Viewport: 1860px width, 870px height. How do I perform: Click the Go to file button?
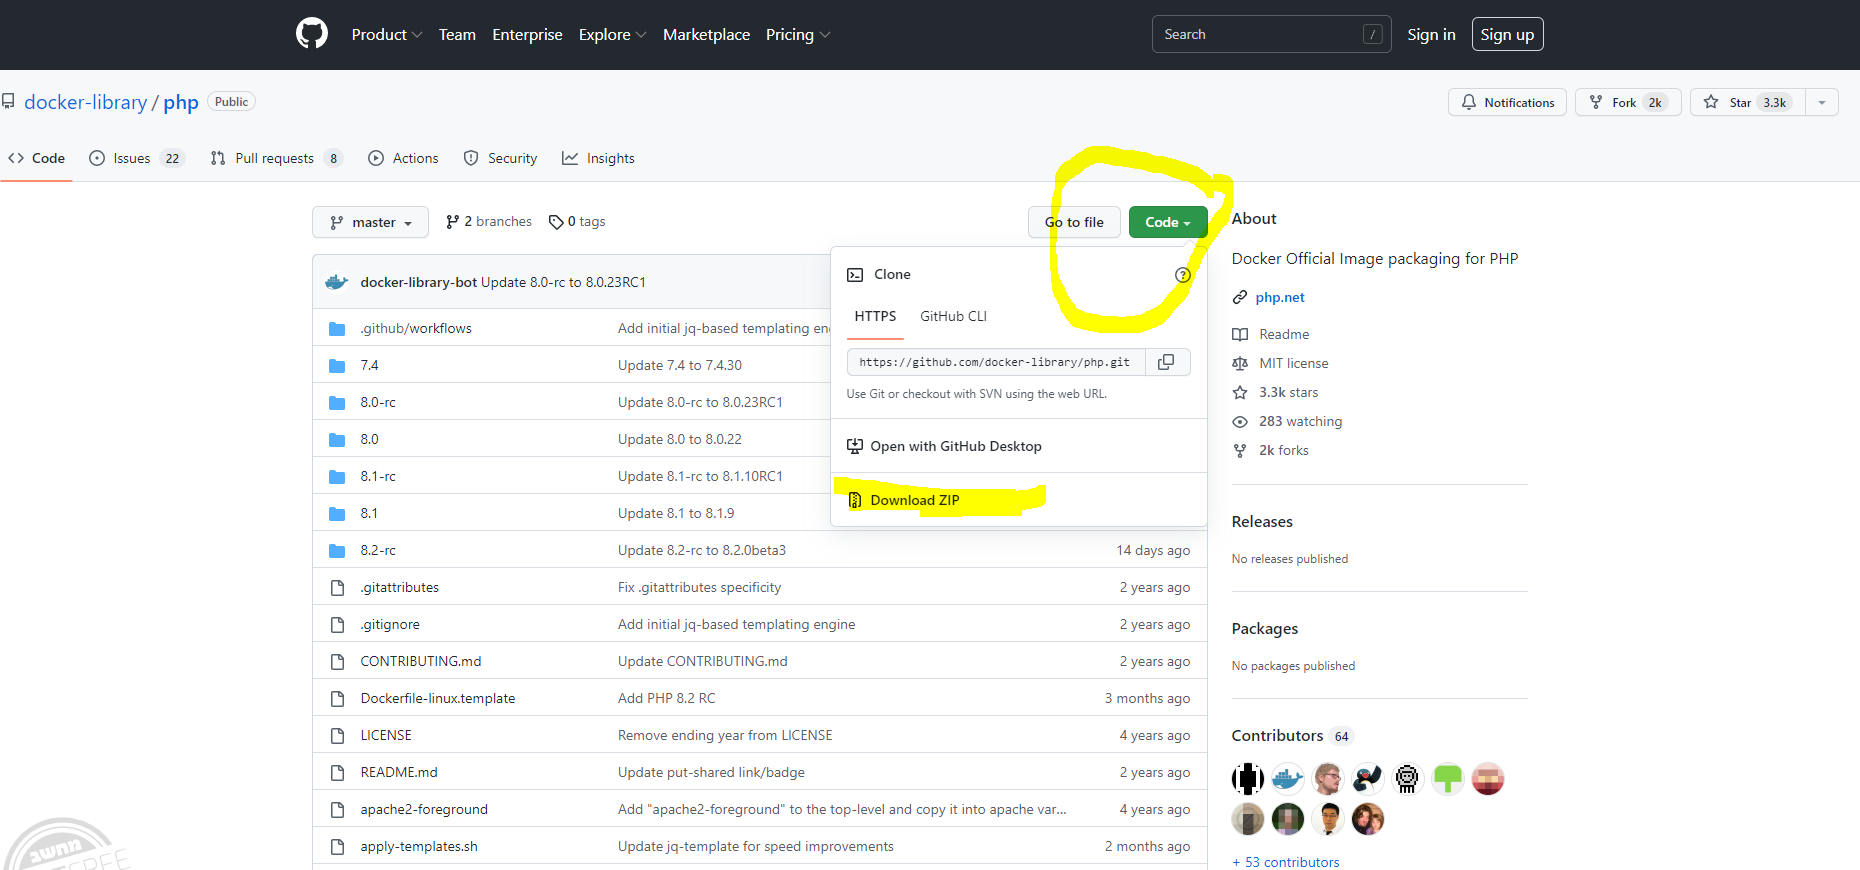click(1074, 222)
